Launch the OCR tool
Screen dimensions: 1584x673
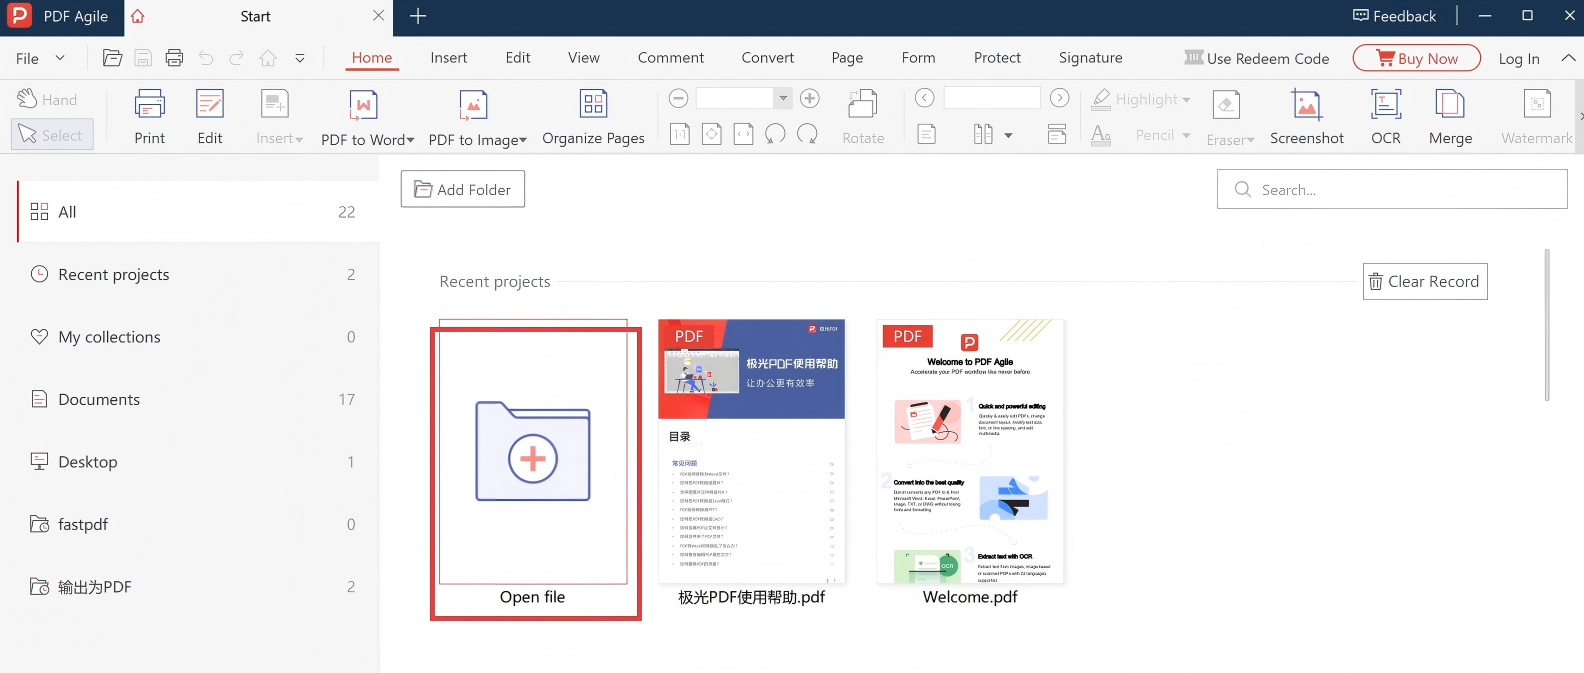click(1386, 117)
